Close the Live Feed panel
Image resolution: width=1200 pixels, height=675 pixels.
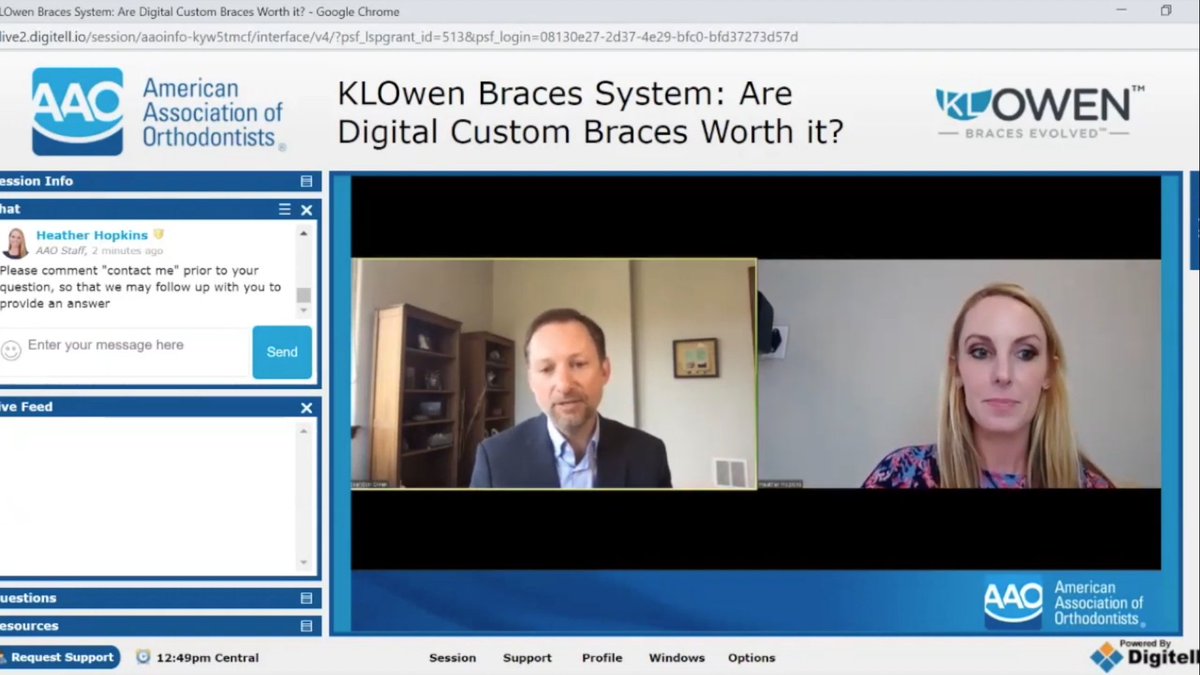[307, 407]
